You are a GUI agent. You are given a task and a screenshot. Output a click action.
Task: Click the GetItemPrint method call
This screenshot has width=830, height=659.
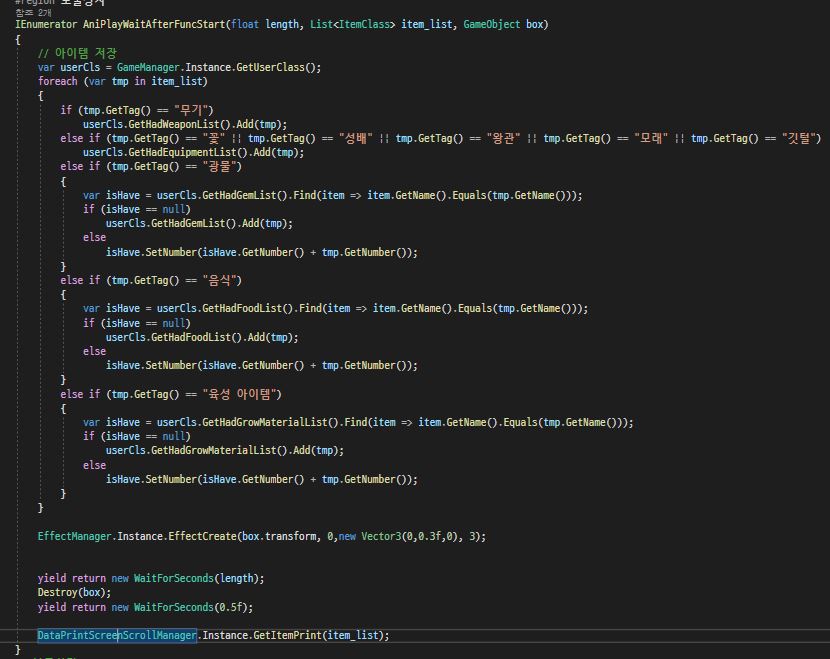(287, 635)
